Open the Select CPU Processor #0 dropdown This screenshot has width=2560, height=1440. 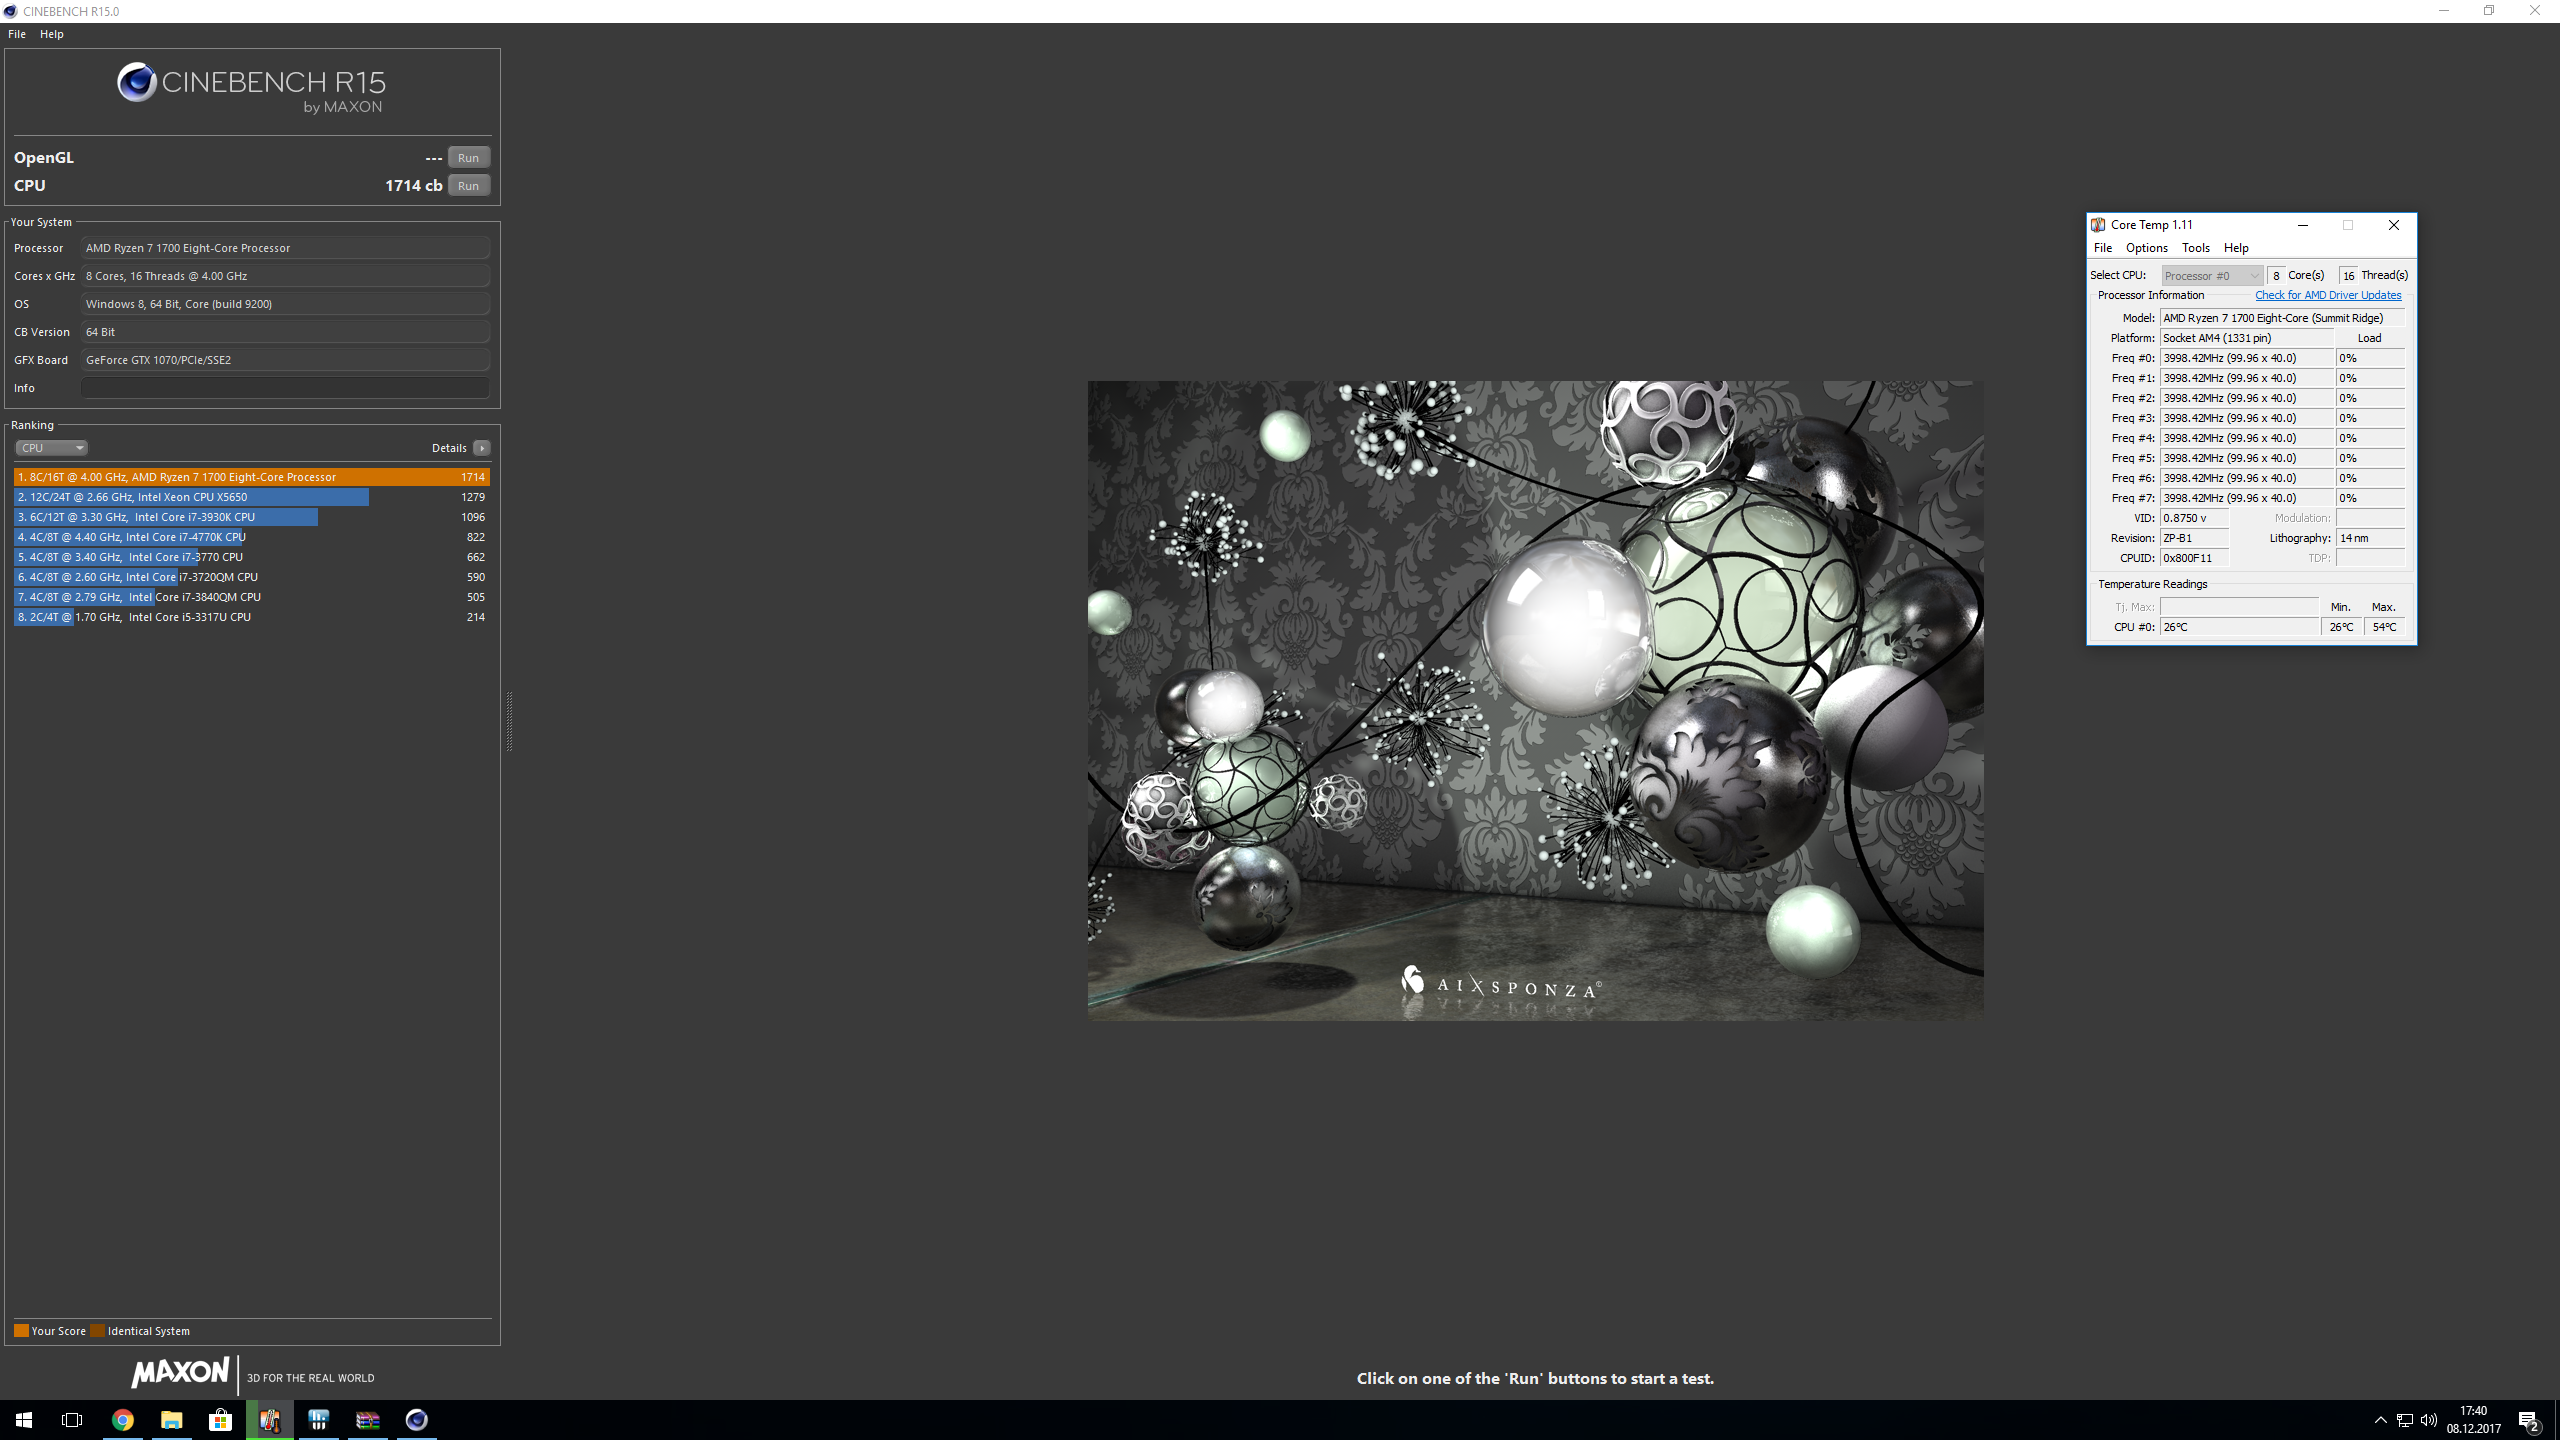tap(2211, 275)
